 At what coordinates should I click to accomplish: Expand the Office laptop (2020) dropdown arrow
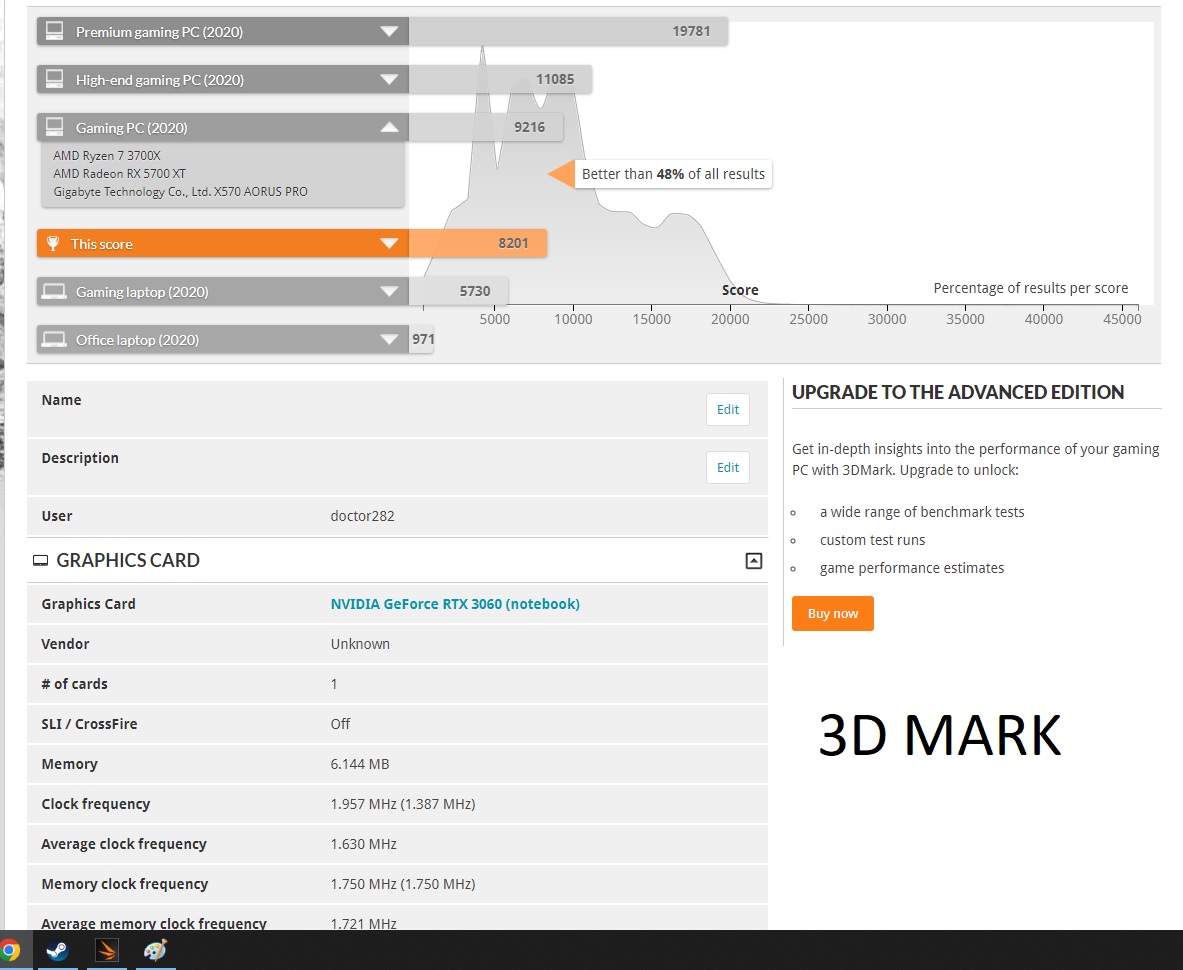pyautogui.click(x=389, y=339)
